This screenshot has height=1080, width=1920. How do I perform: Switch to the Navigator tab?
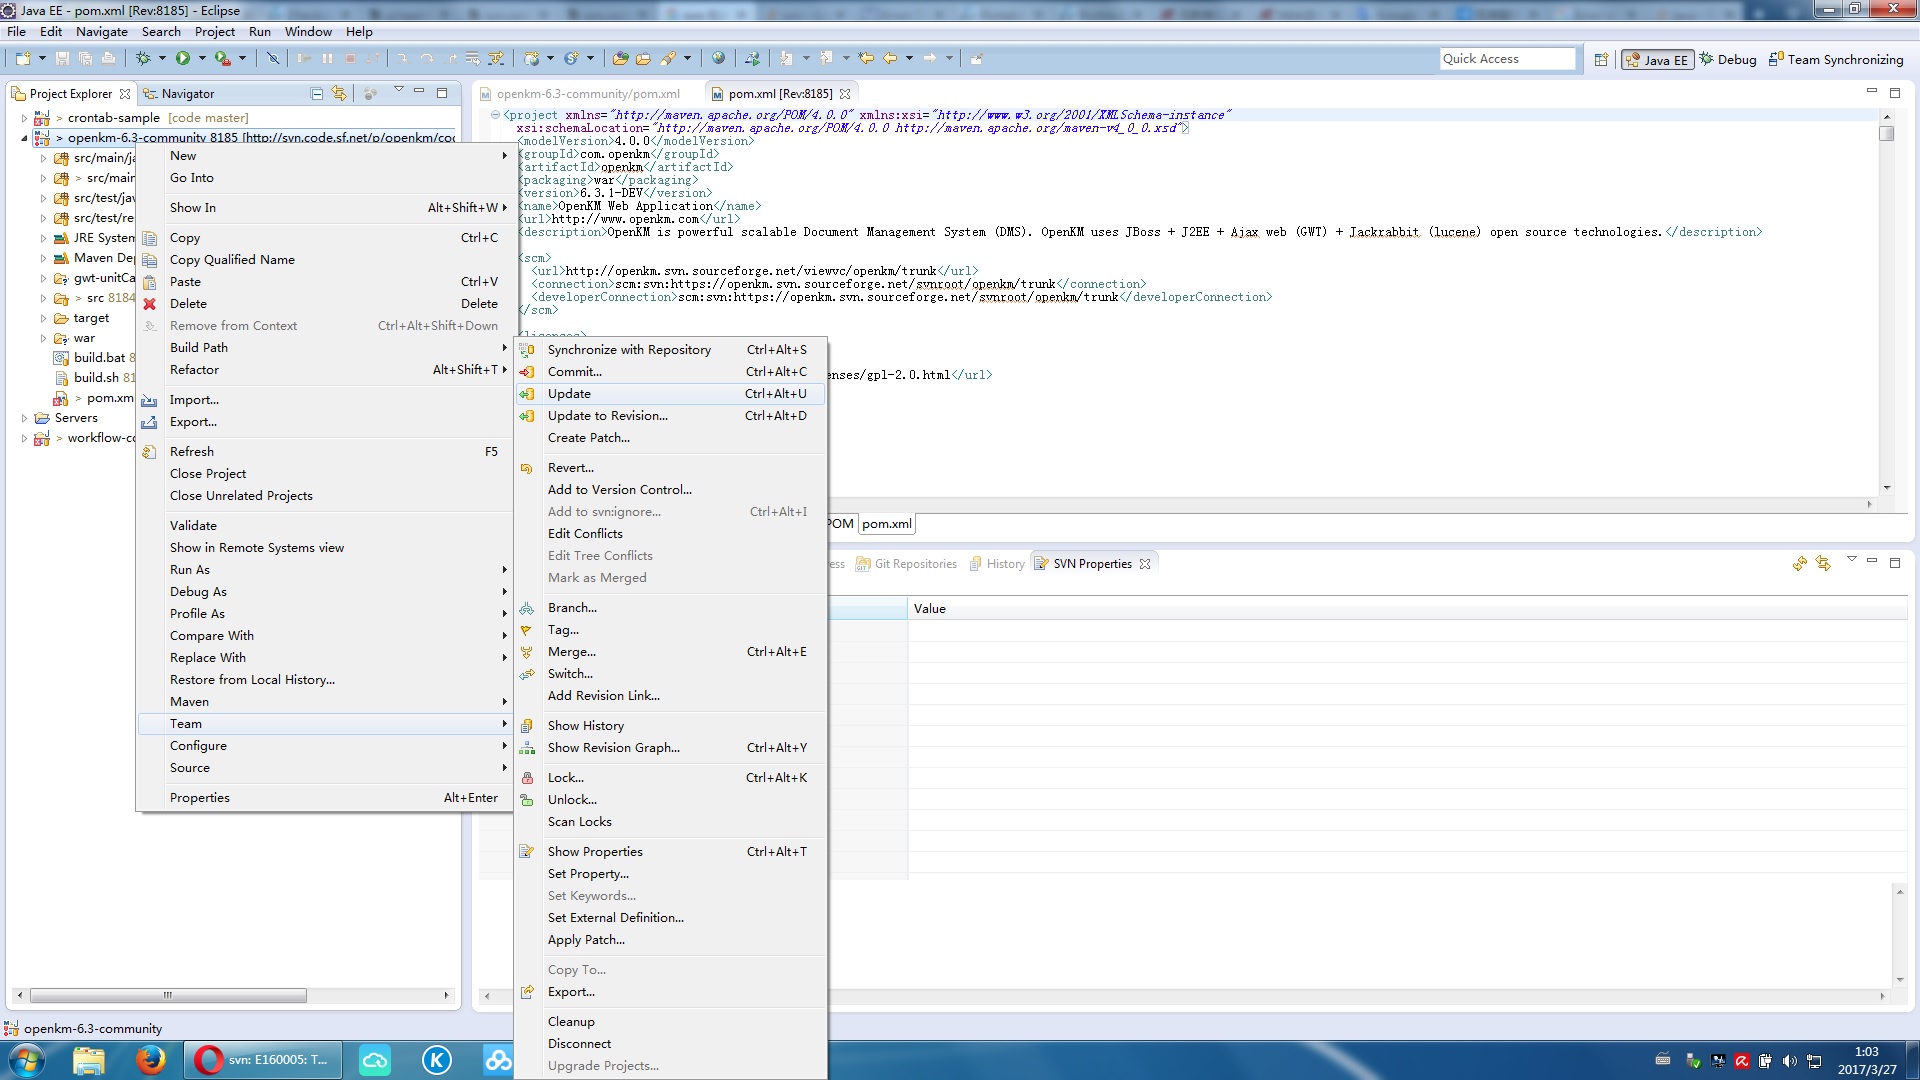tap(187, 94)
